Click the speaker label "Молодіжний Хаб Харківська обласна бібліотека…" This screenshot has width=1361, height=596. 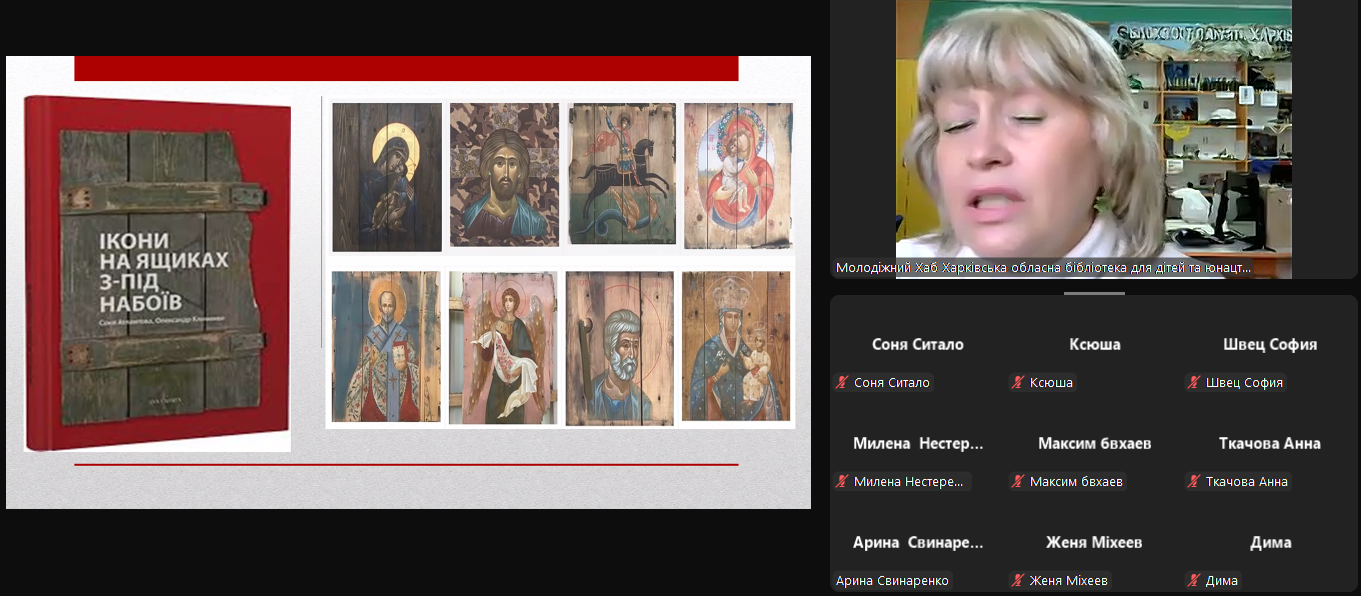(x=1043, y=268)
